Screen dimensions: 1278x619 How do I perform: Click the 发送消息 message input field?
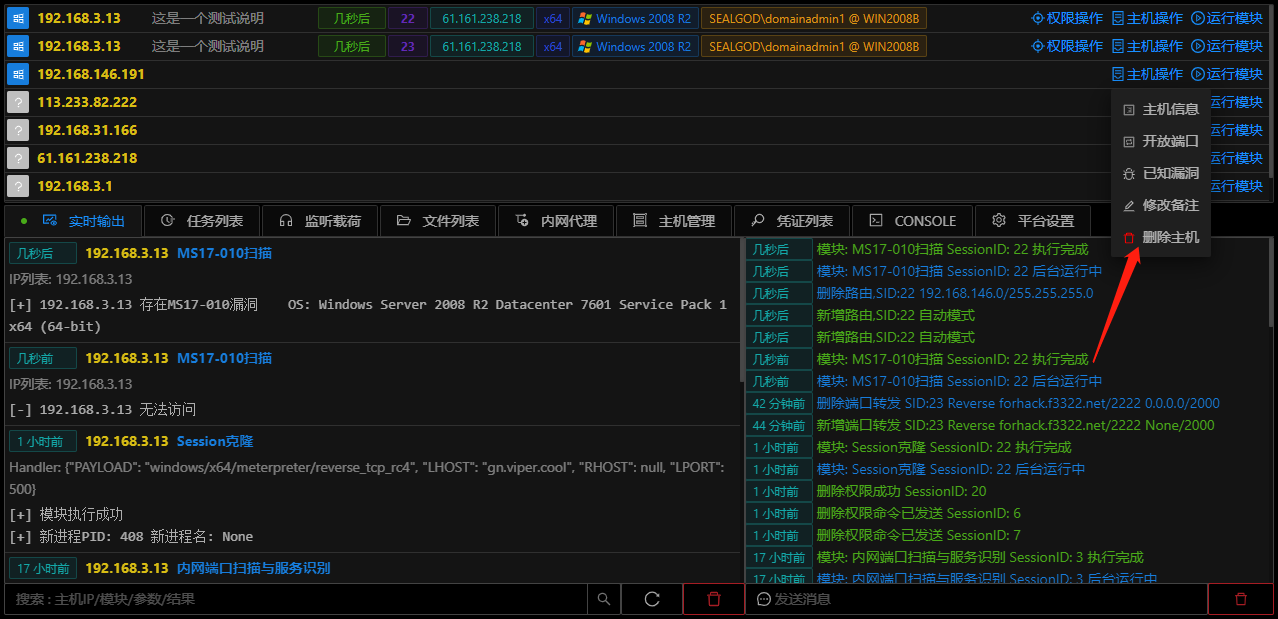[977, 599]
